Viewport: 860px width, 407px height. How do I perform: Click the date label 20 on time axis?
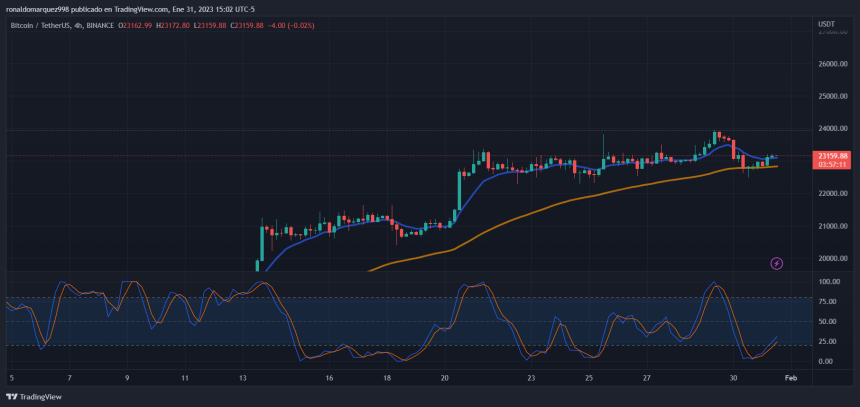444,378
